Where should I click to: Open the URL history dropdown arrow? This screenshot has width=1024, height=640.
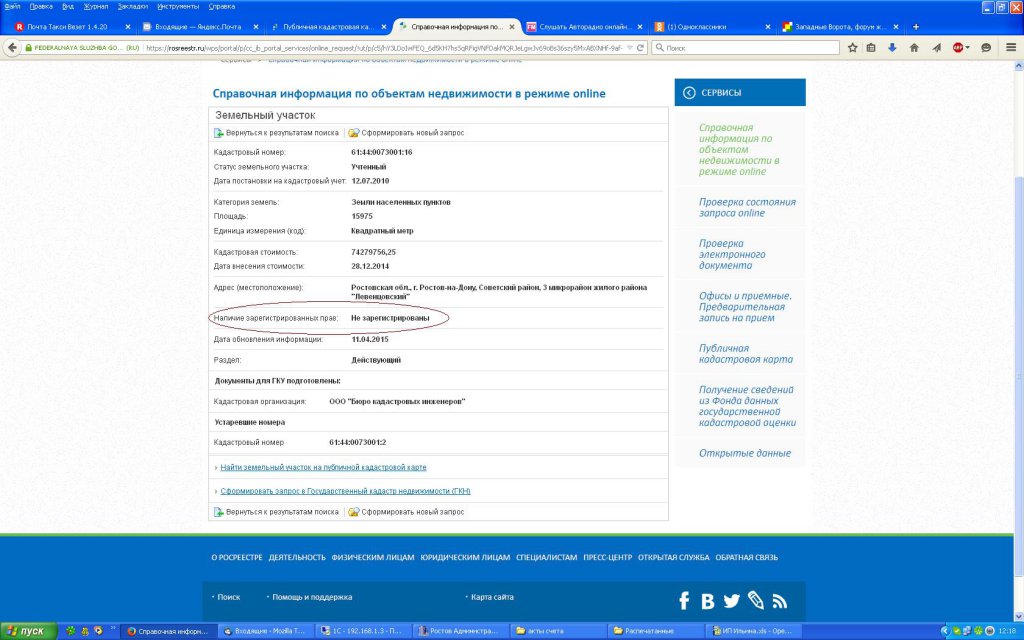pos(630,48)
